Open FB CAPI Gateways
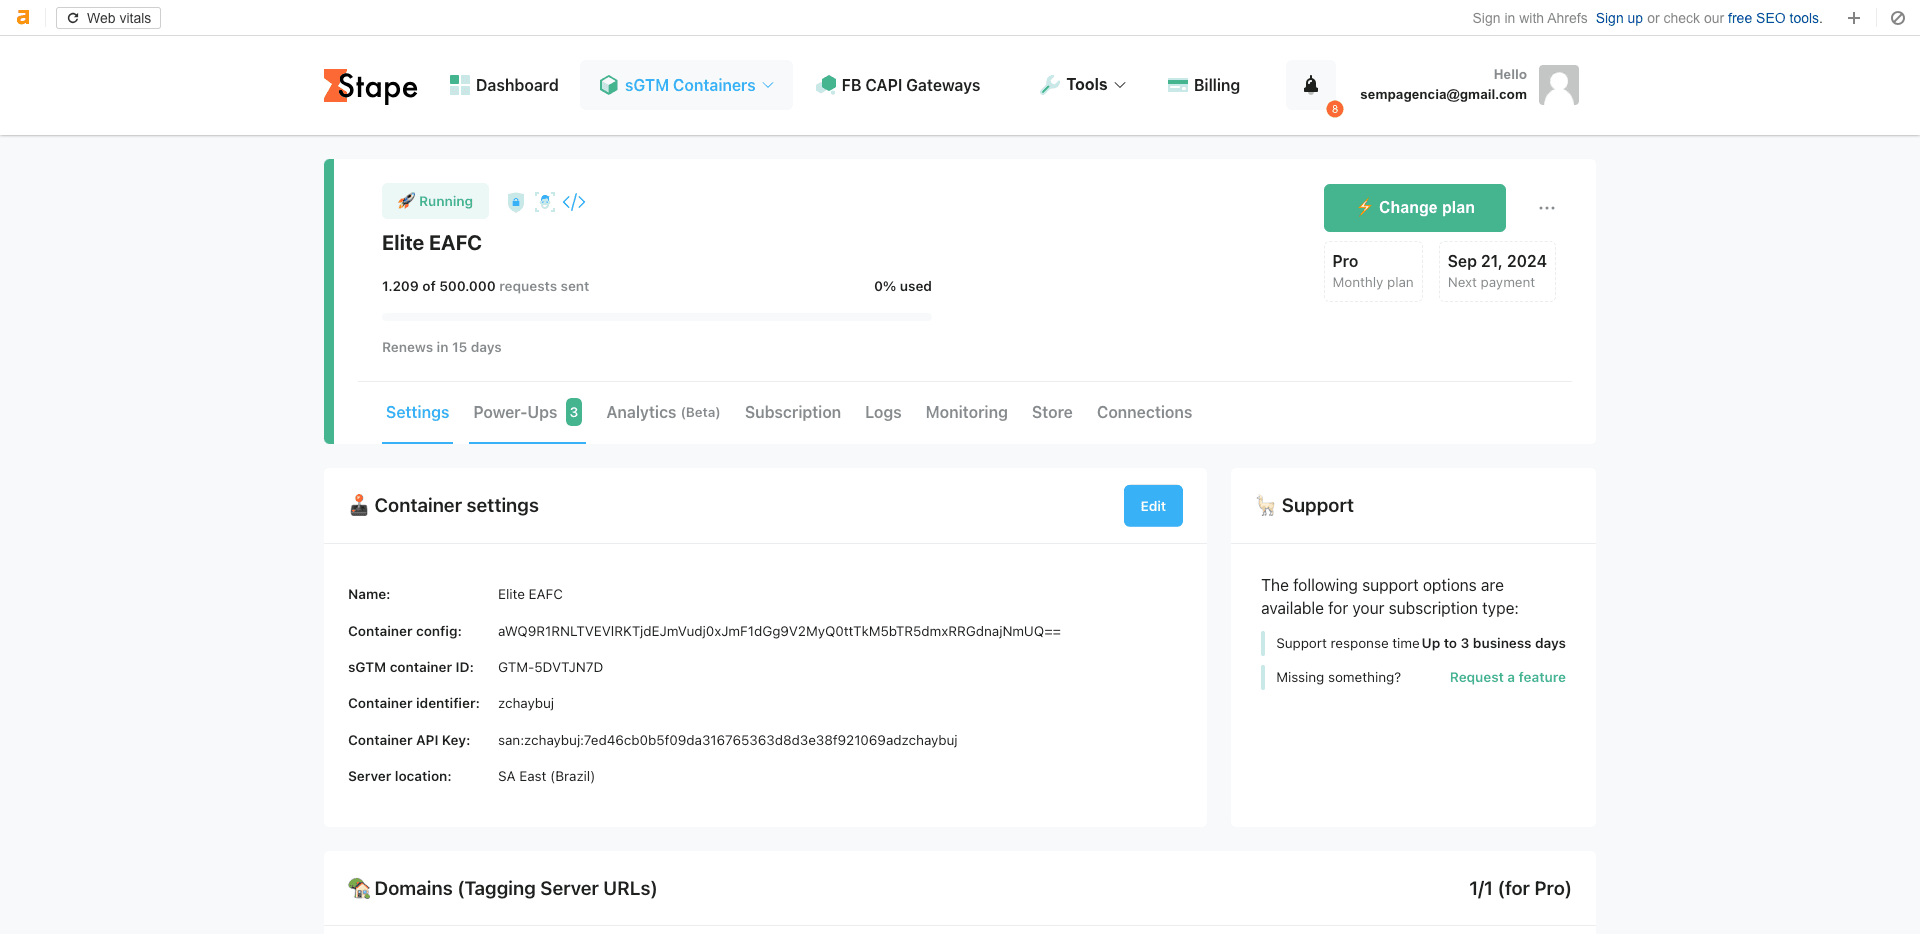 [x=898, y=85]
